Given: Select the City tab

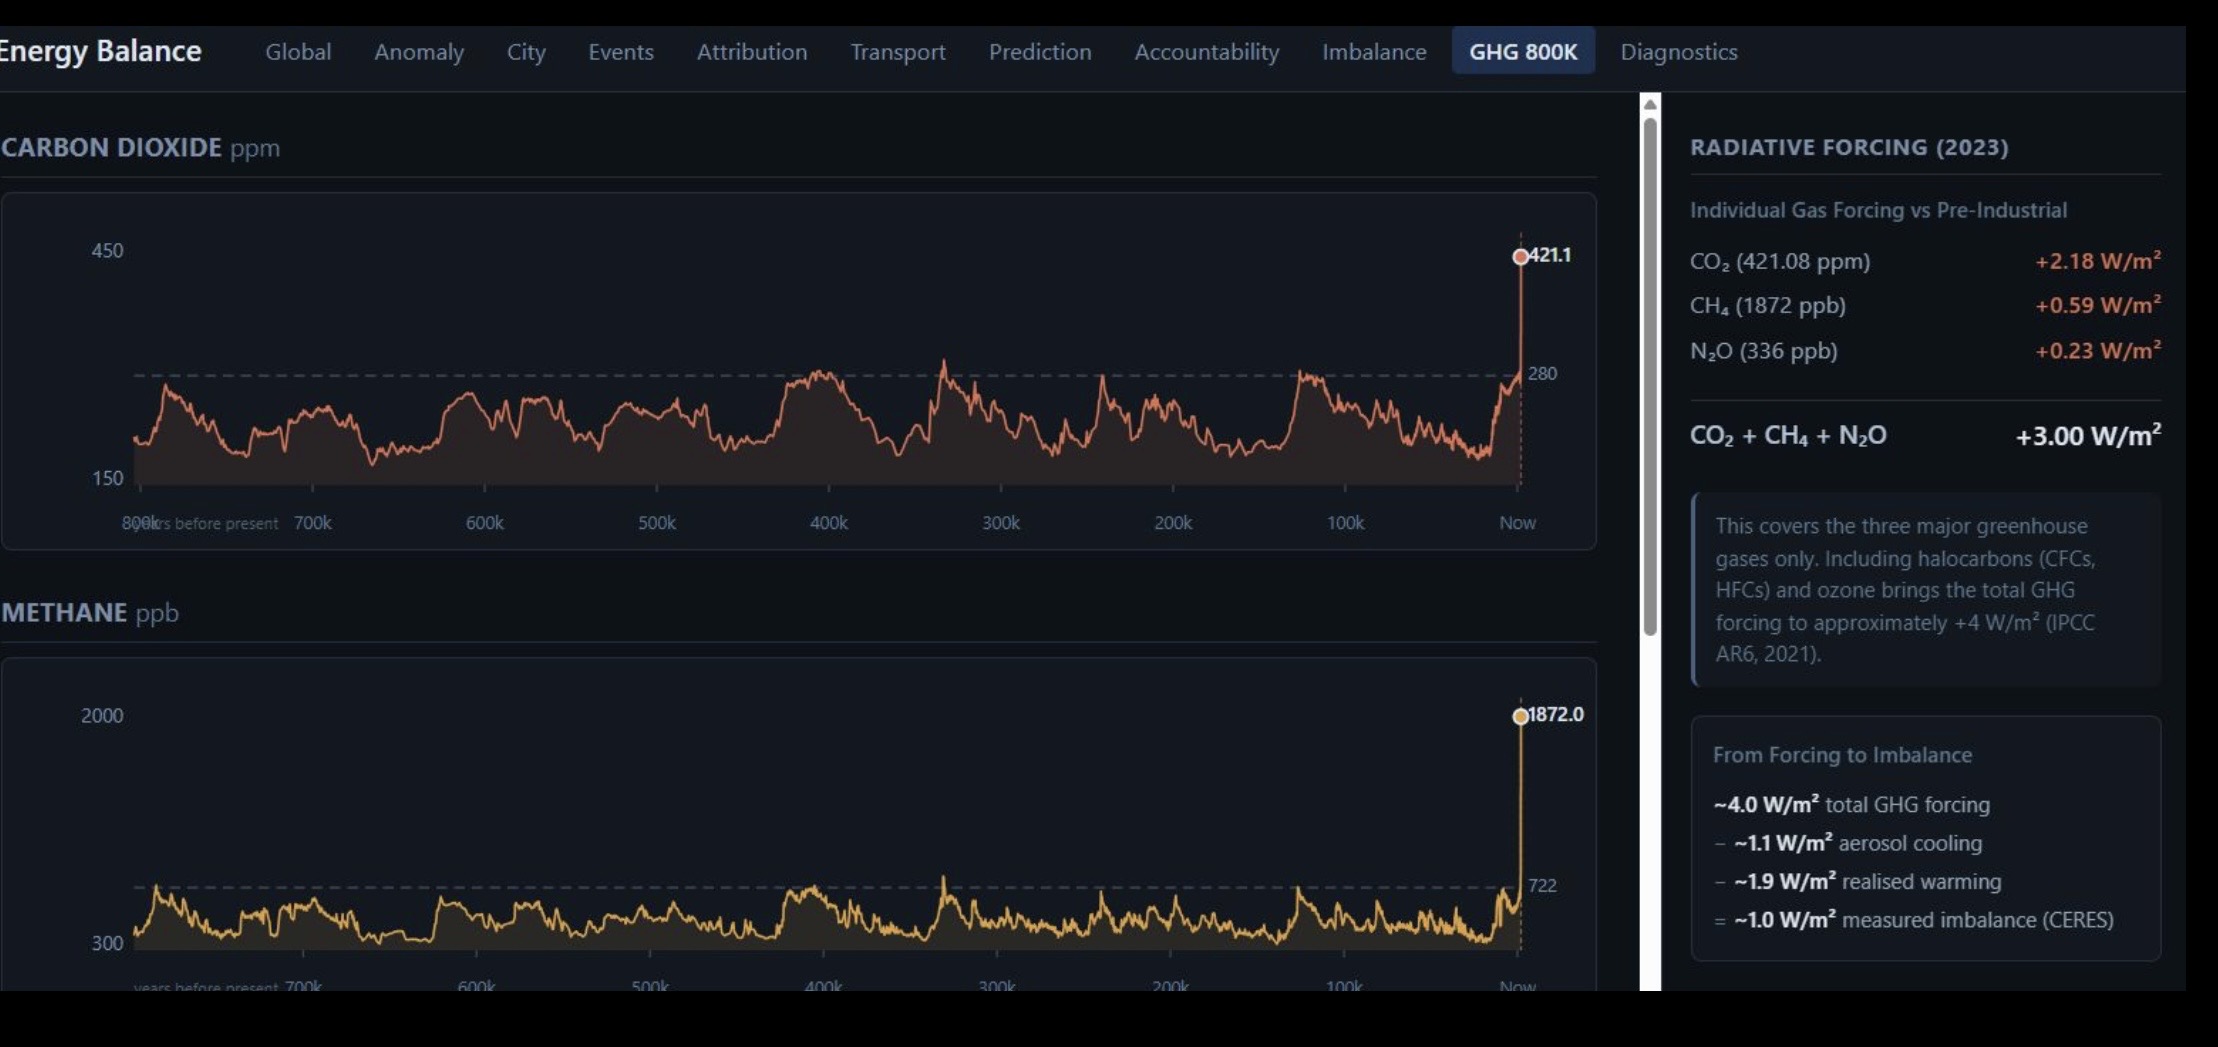Looking at the screenshot, I should click(525, 52).
